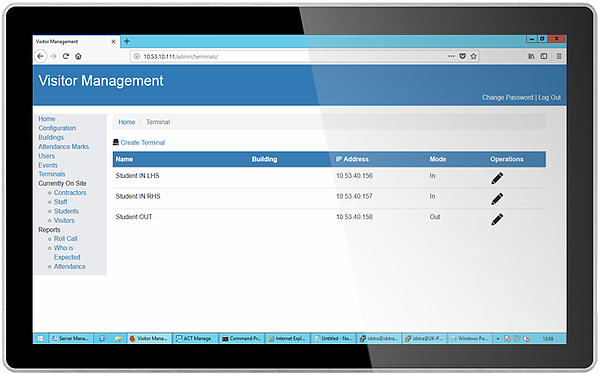600x374 pixels.
Task: Open the browser Library icon
Action: [x=532, y=56]
